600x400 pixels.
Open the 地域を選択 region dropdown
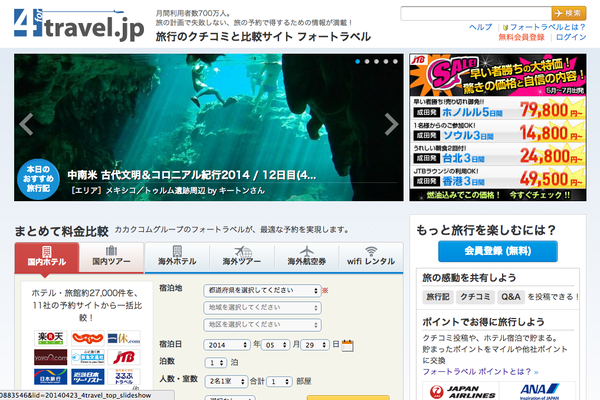(x=262, y=308)
